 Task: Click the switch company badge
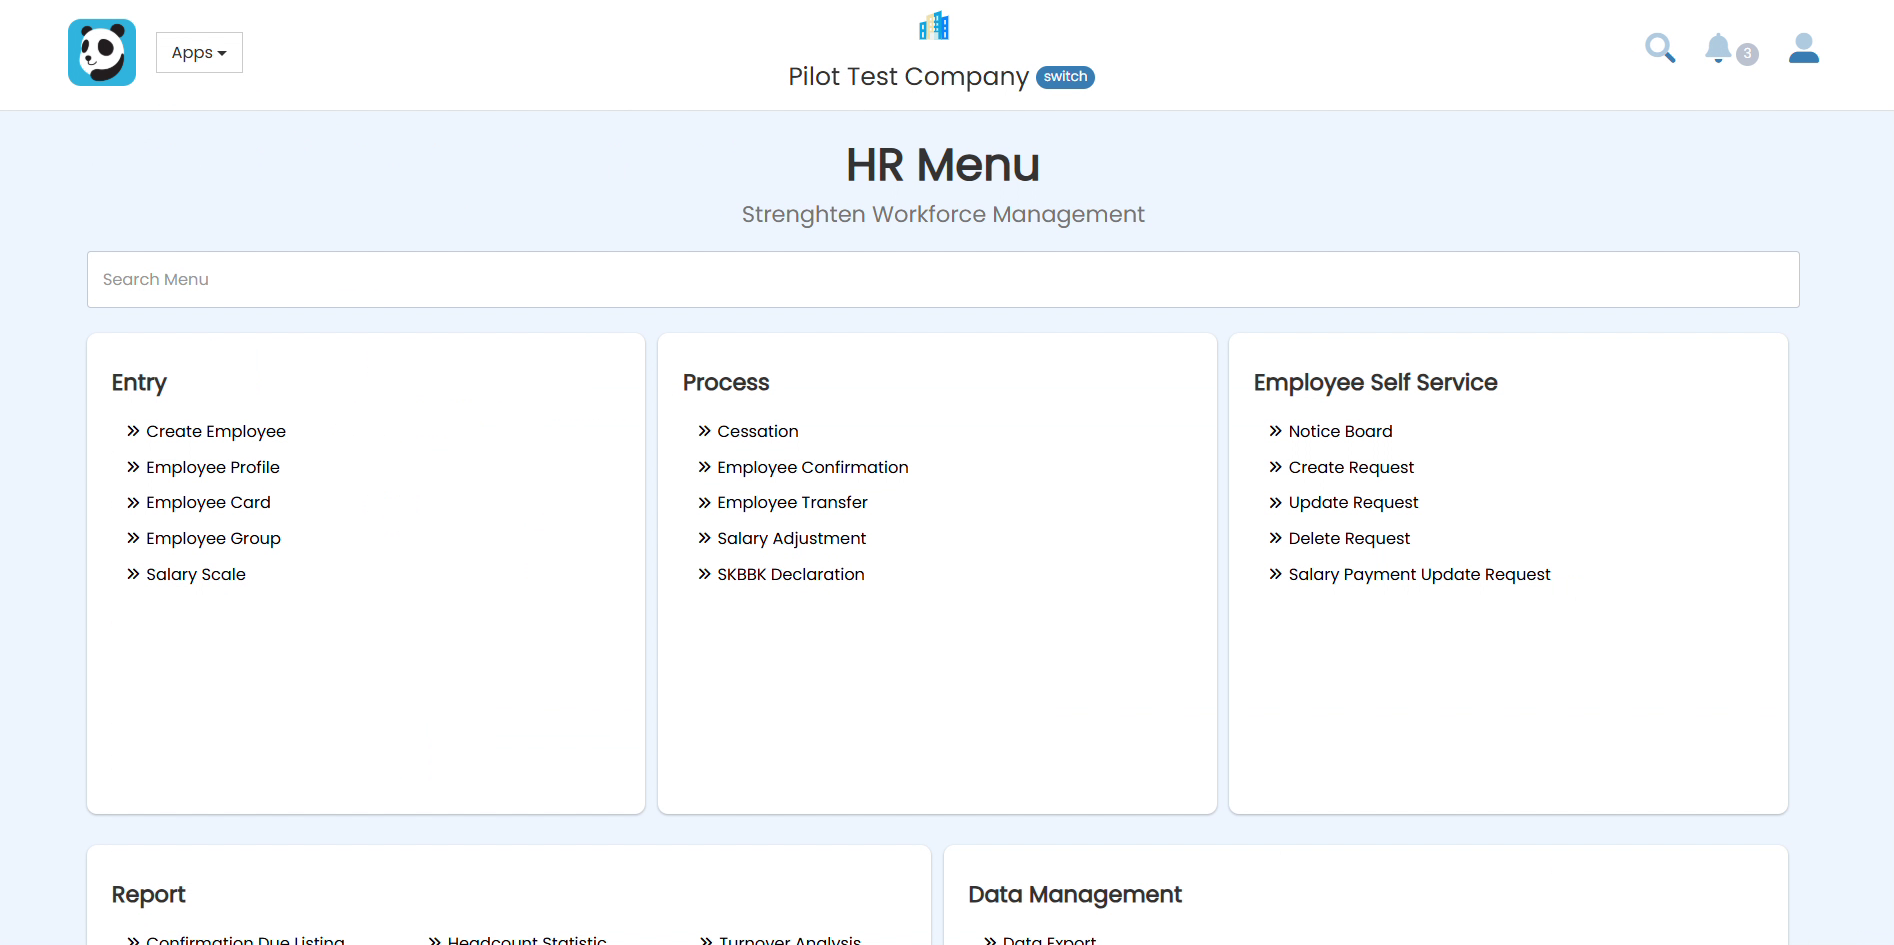[x=1065, y=77]
